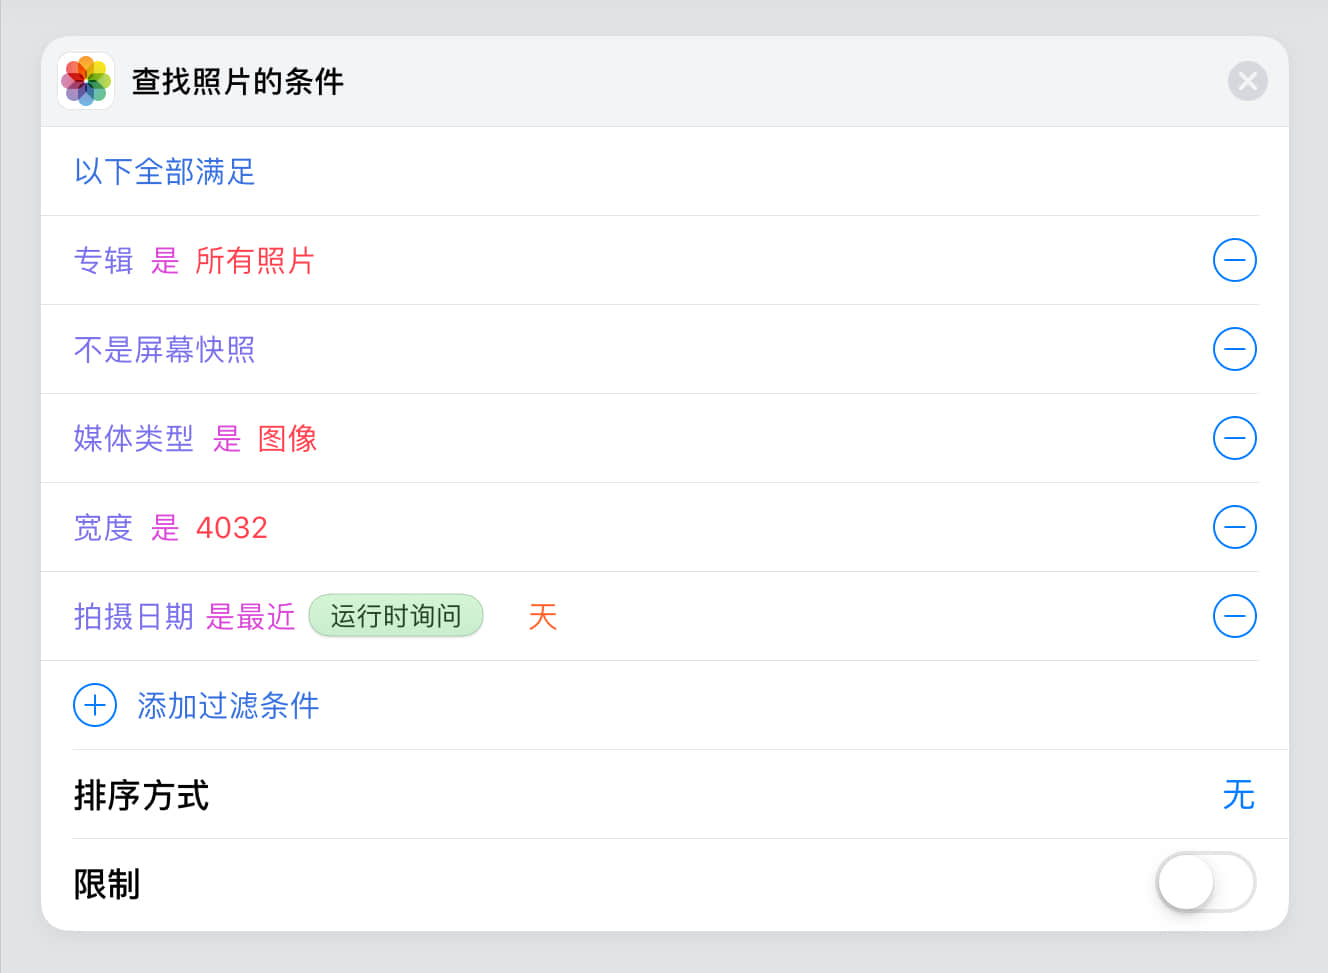The width and height of the screenshot is (1328, 973).
Task: Remove the 不是屏幕快照 filter condition
Action: 1234,349
